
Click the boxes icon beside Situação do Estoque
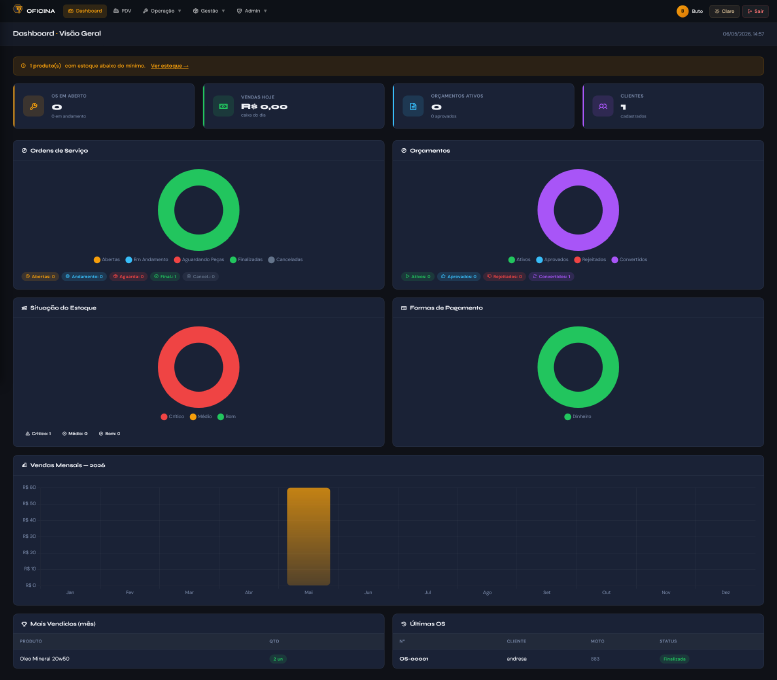(x=24, y=308)
